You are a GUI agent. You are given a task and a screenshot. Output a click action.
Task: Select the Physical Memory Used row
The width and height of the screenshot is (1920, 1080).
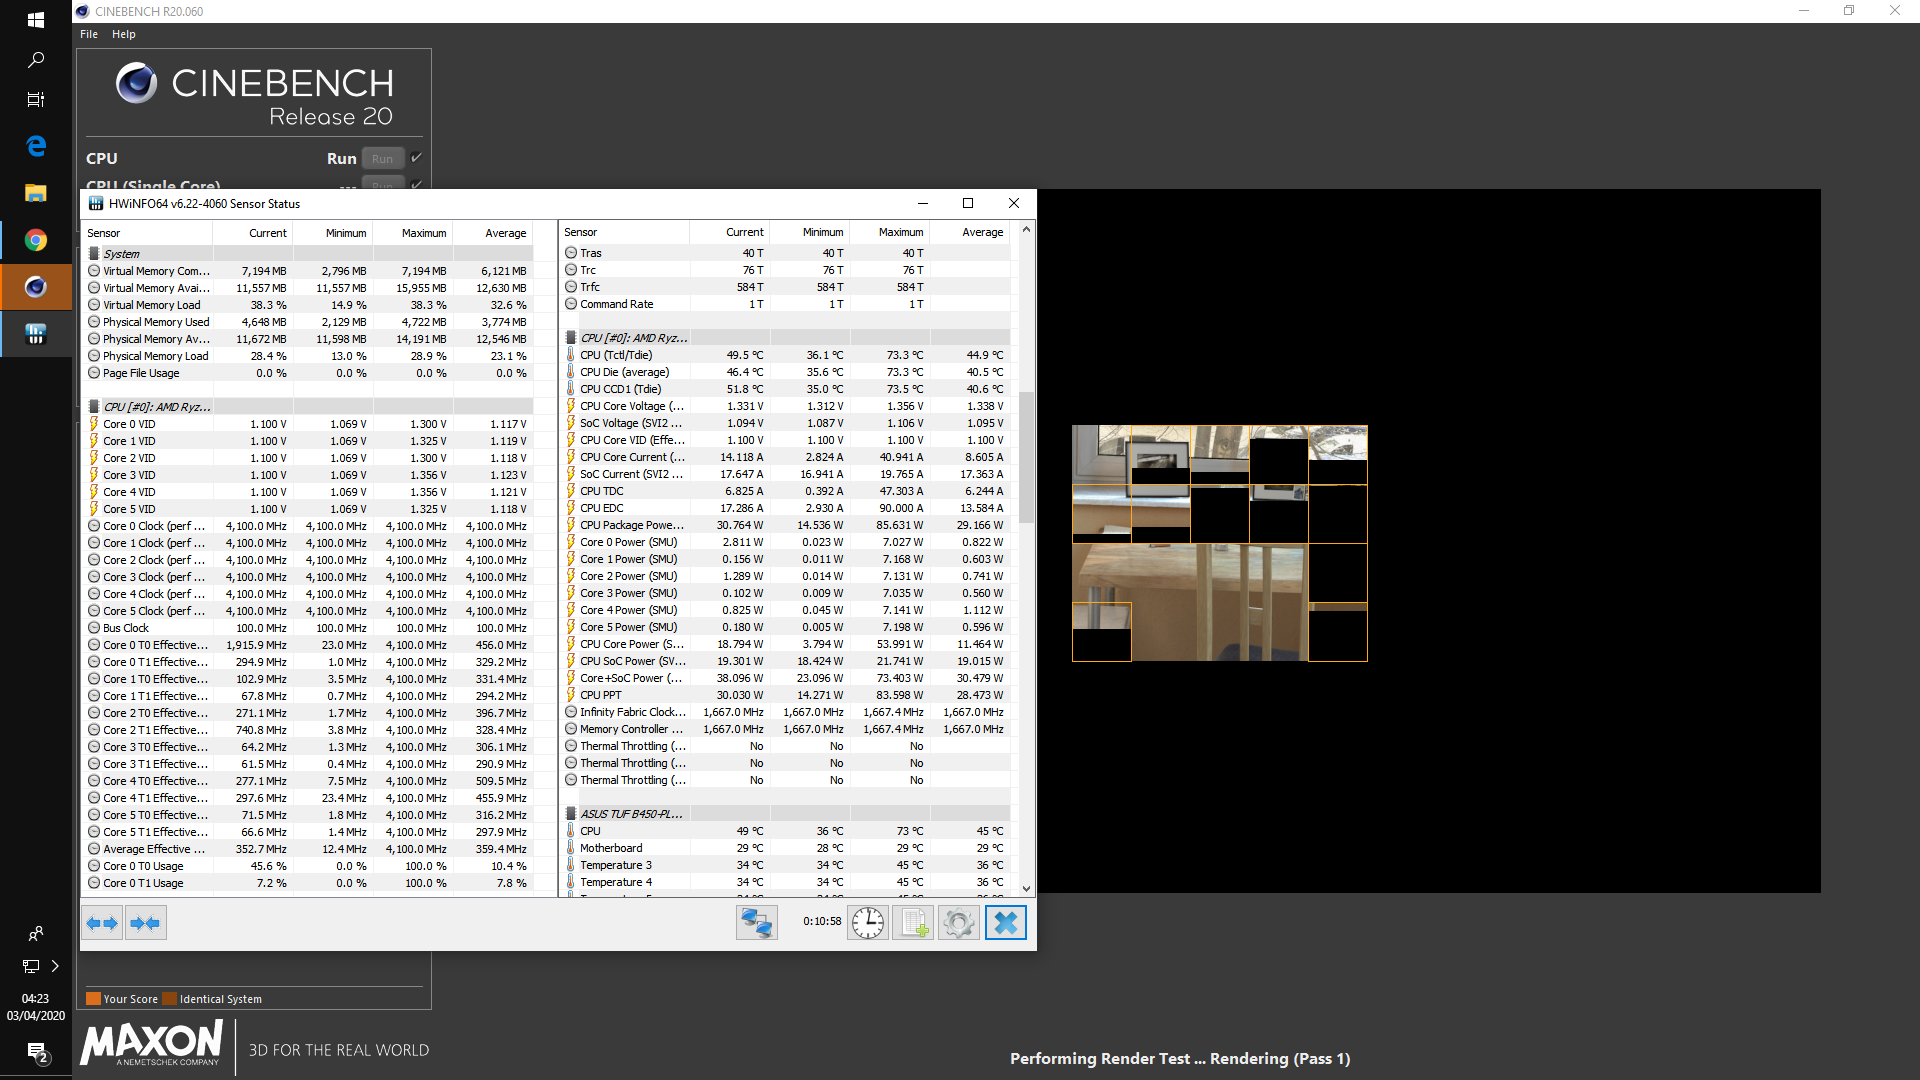tap(307, 322)
